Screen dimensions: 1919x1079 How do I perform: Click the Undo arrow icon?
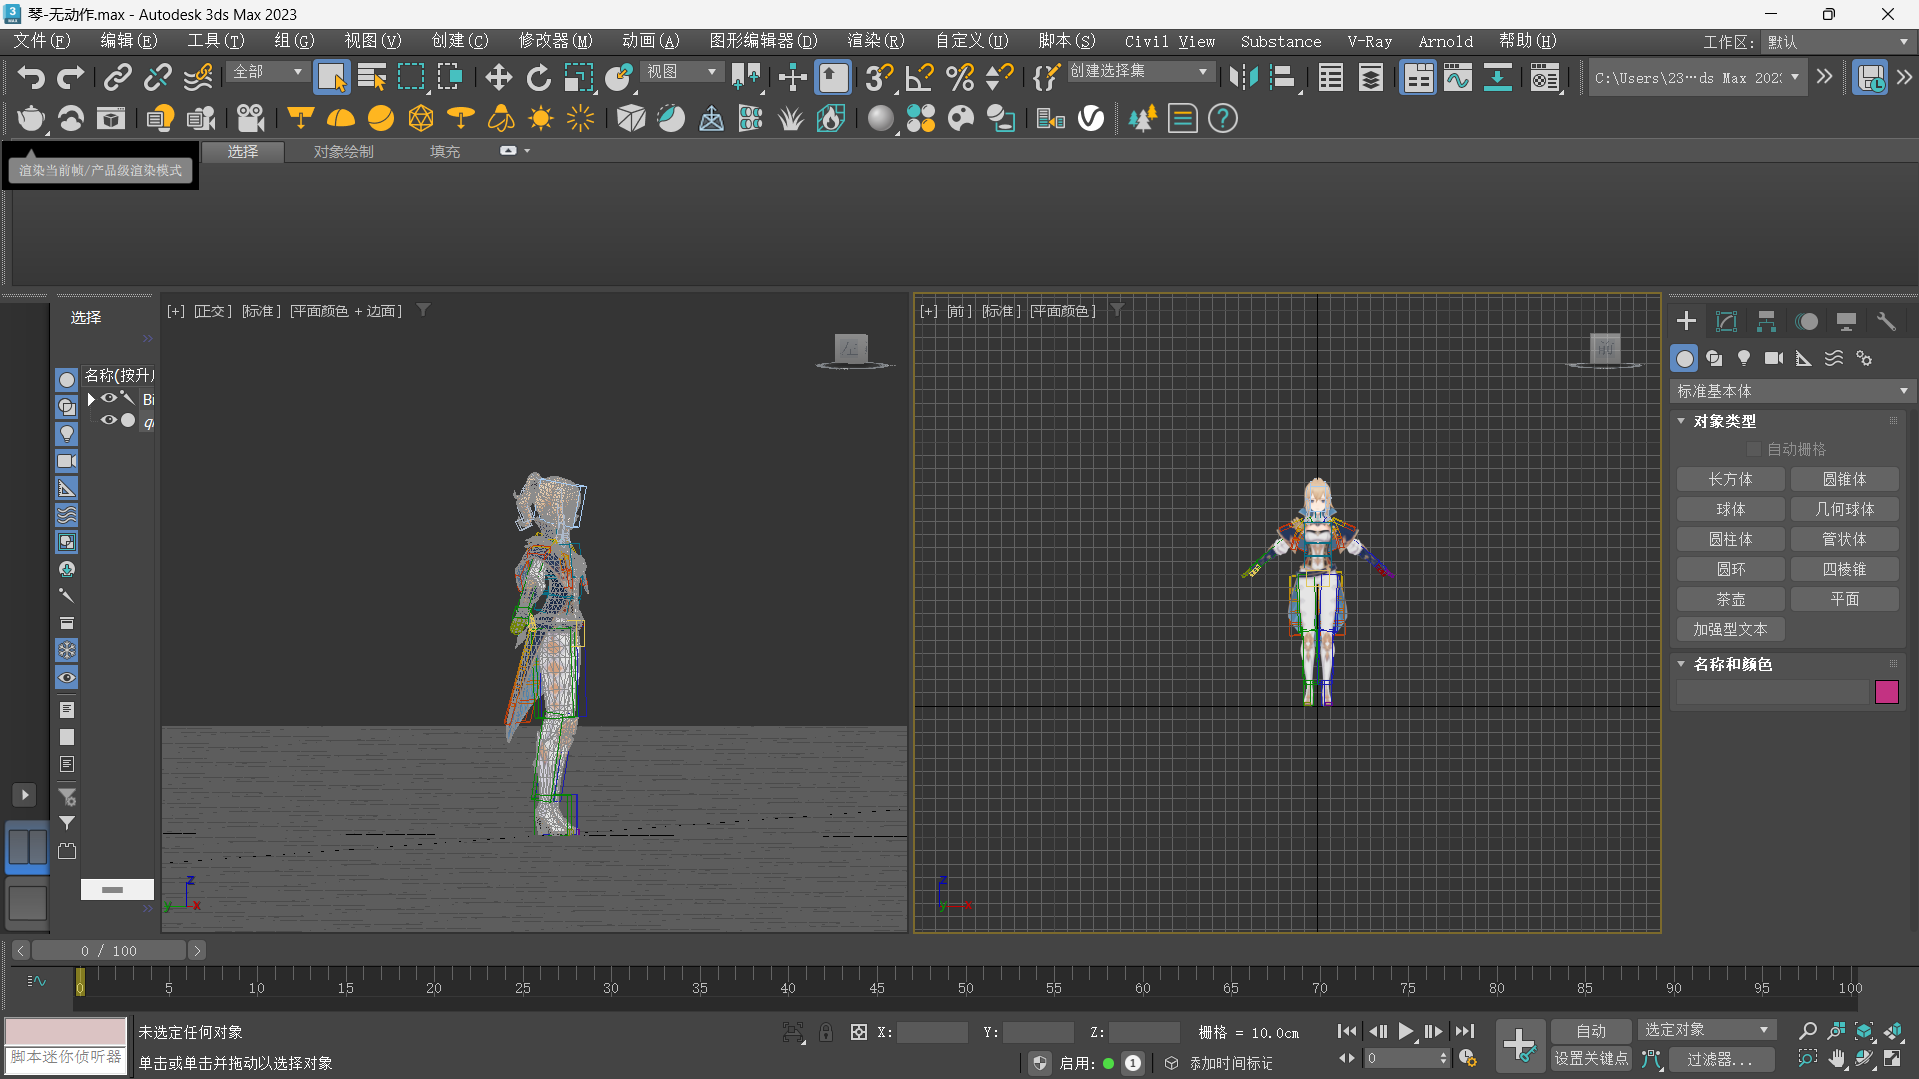pyautogui.click(x=31, y=77)
